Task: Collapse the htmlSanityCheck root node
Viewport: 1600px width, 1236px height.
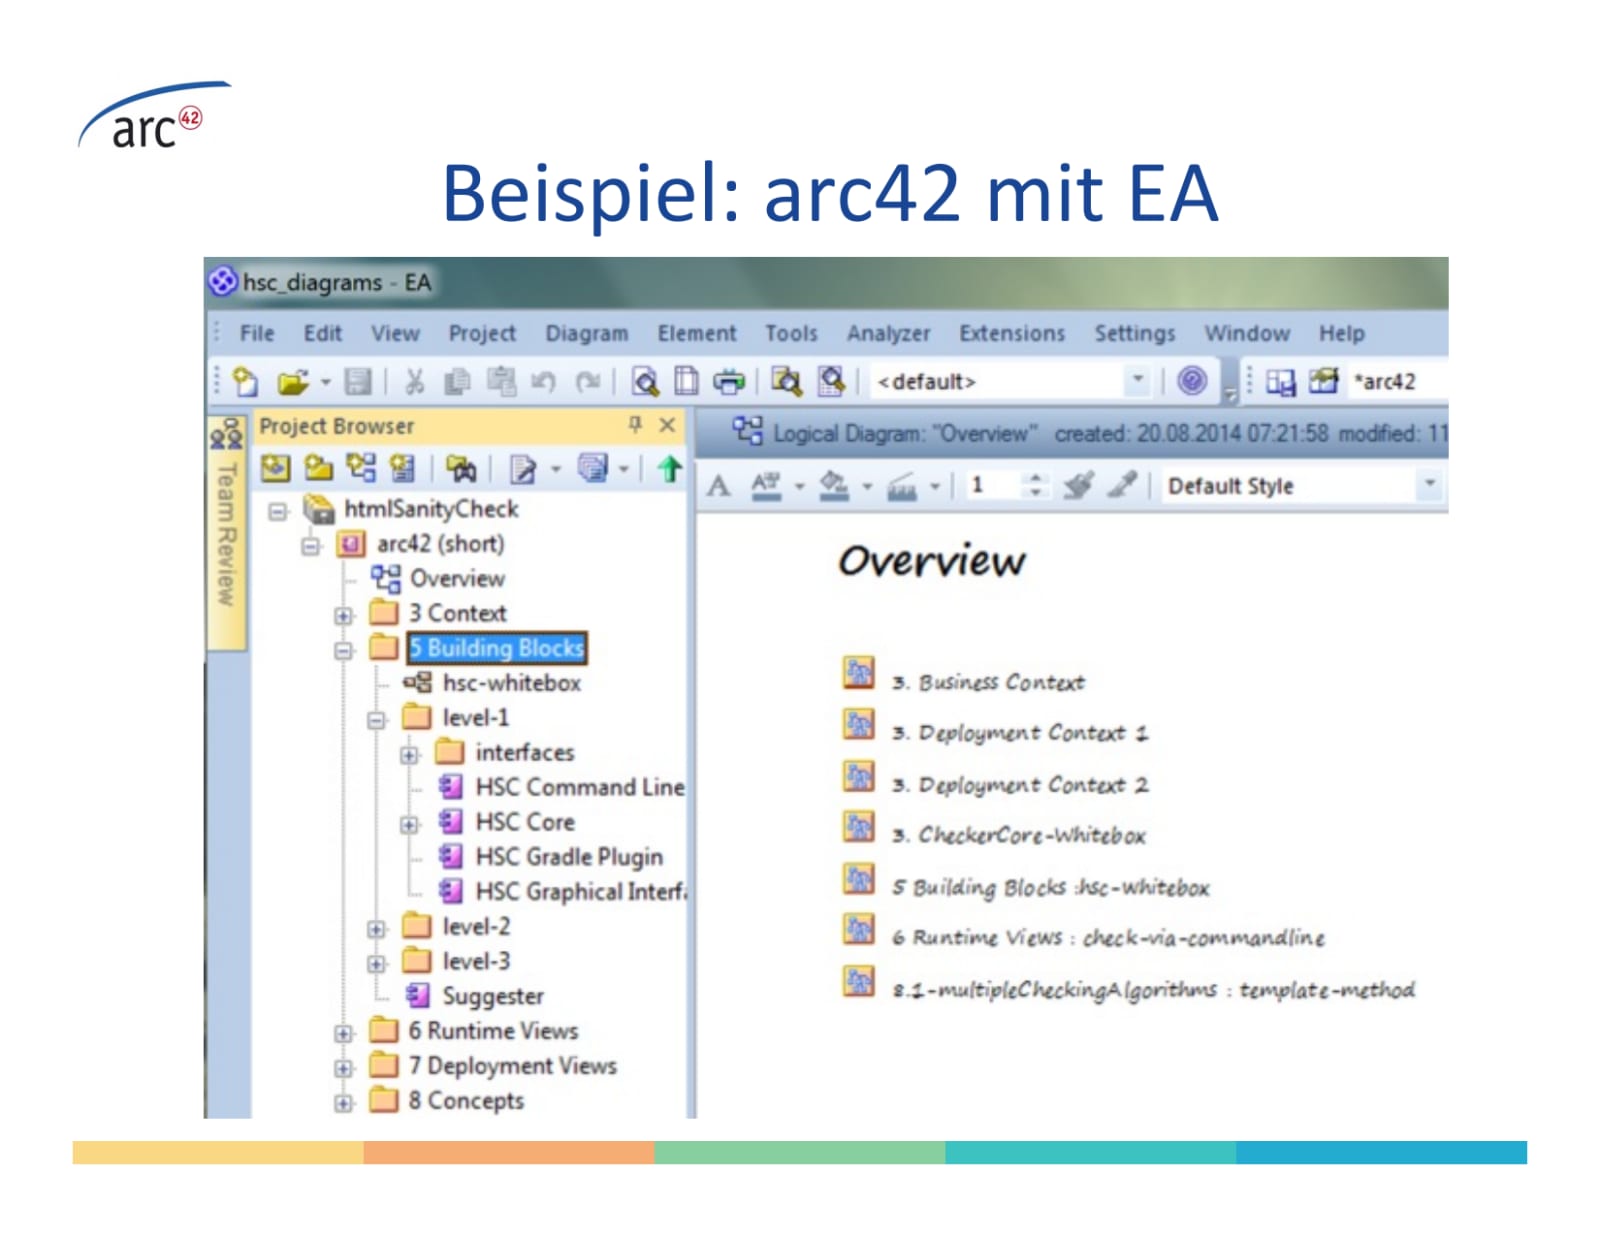Action: pos(278,511)
